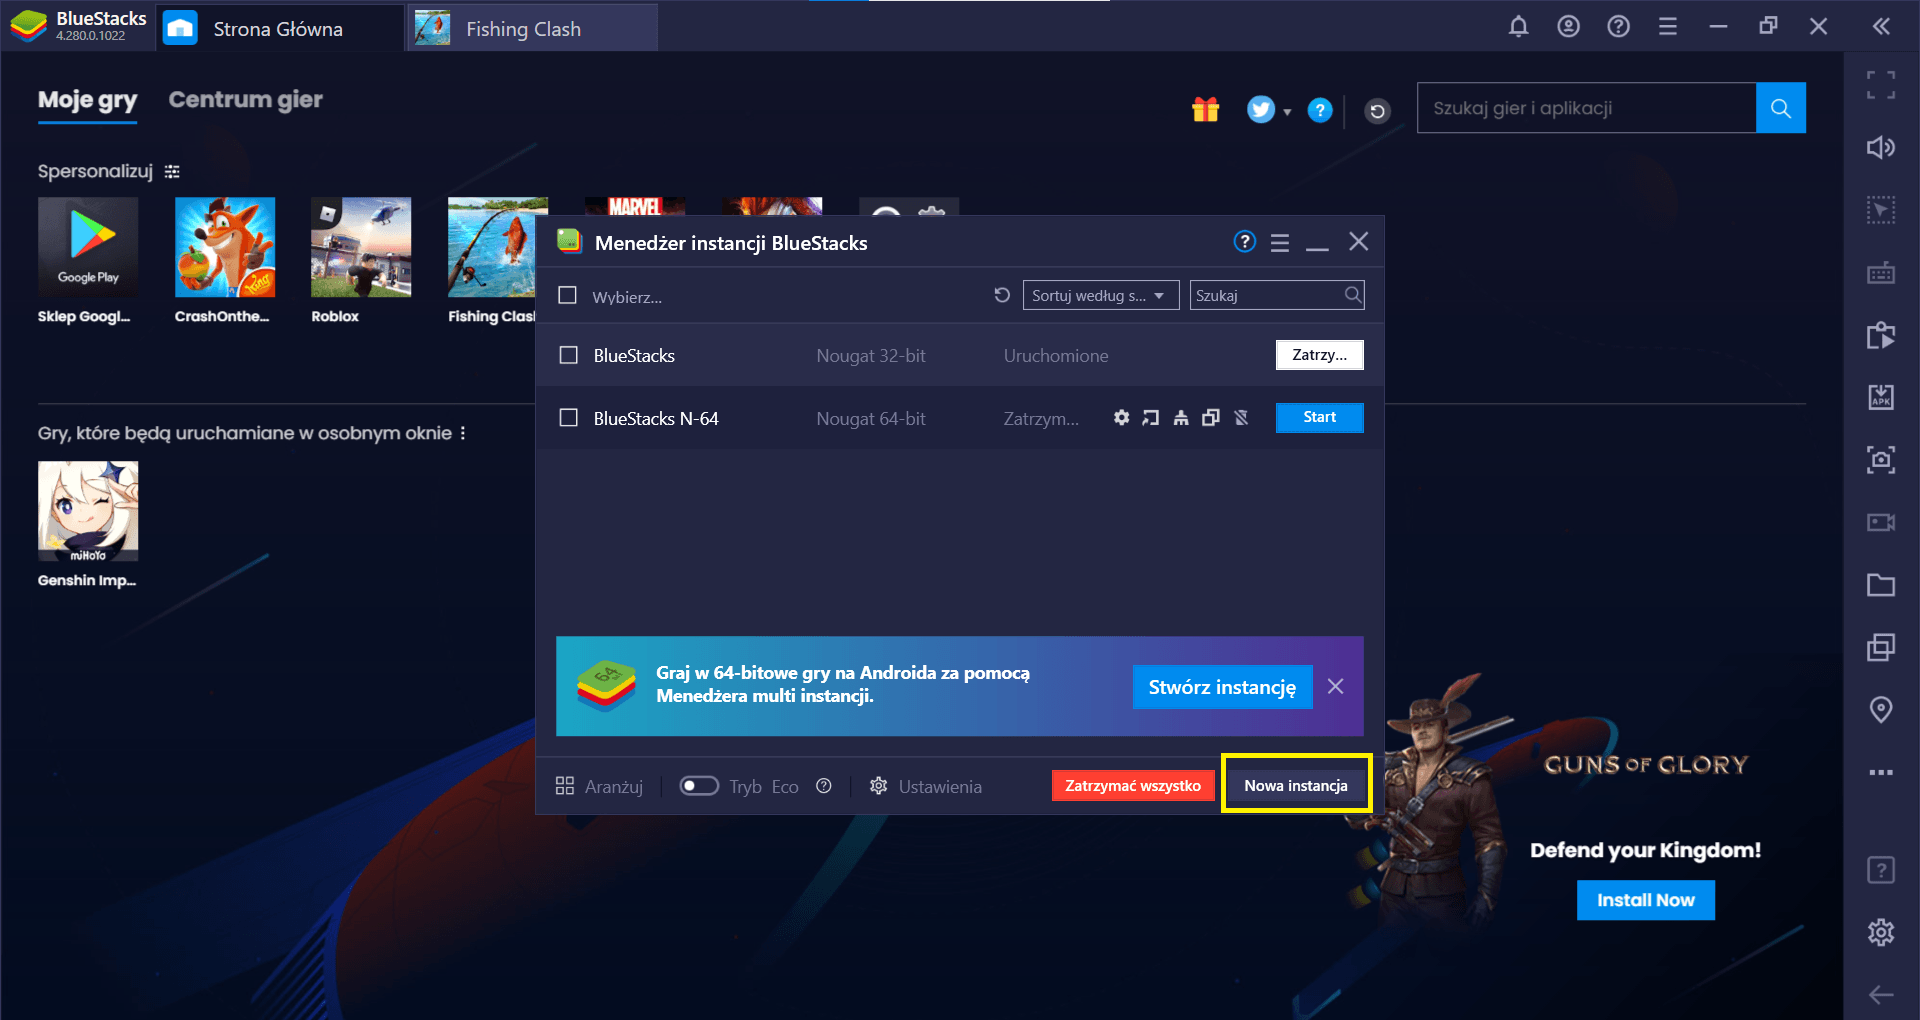Dismiss the 64-bit promo banner
The width and height of the screenshot is (1920, 1020).
(x=1335, y=686)
